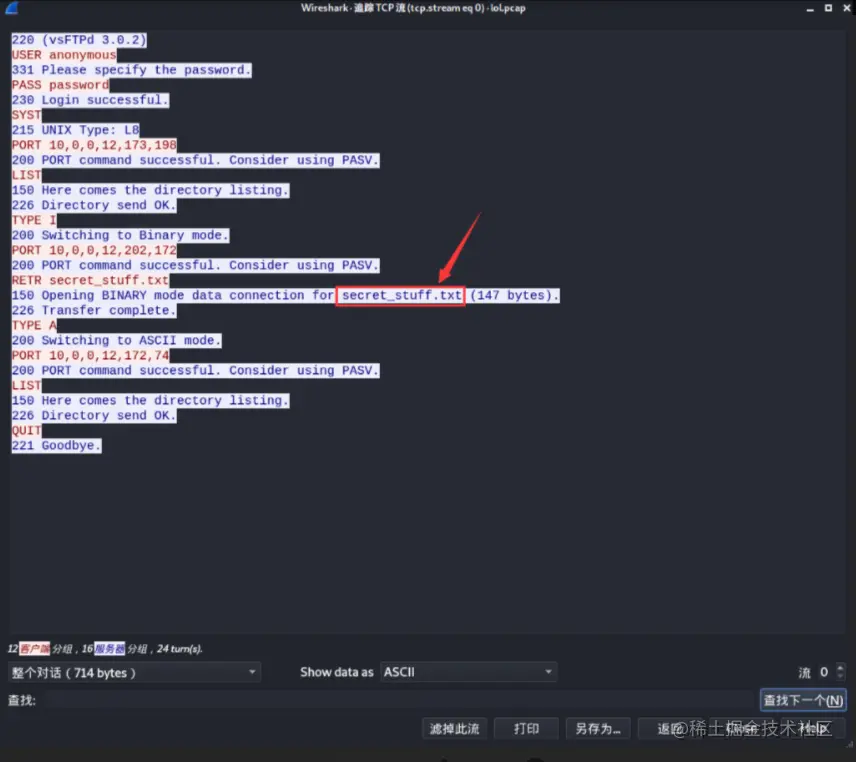Click the Print button
Viewport: 856px width, 762px height.
tap(526, 729)
